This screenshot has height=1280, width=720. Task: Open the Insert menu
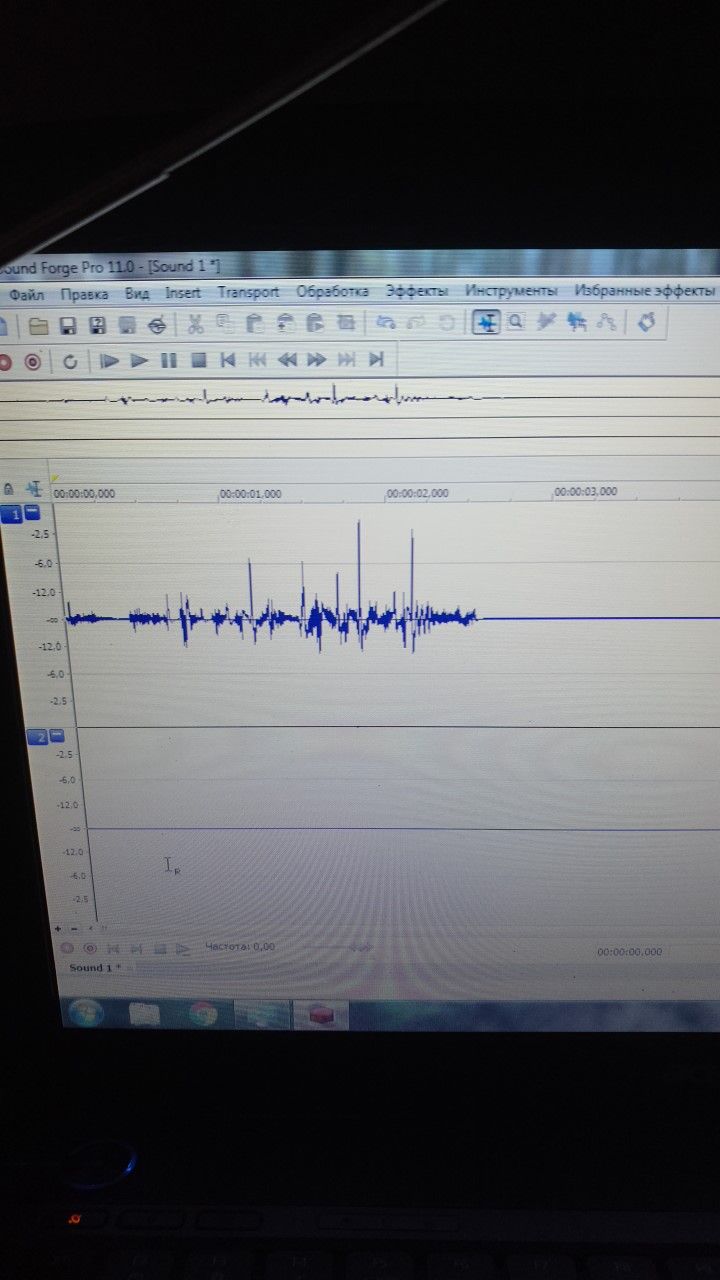click(x=183, y=293)
